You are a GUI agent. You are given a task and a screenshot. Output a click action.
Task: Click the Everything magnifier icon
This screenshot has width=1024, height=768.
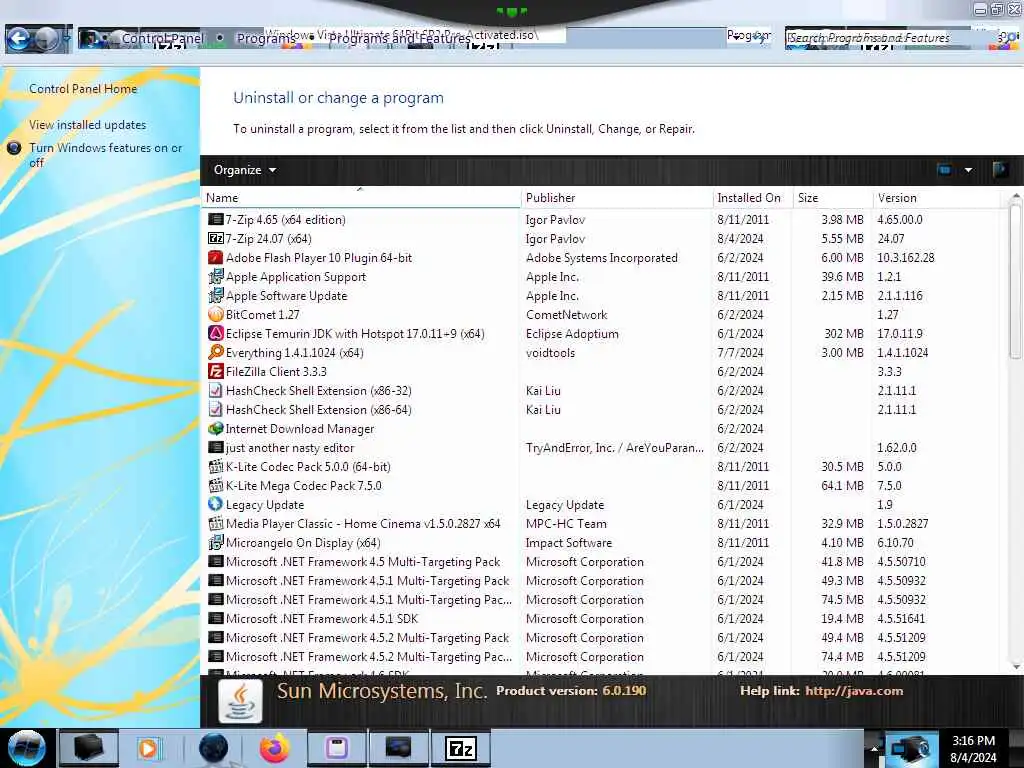point(216,352)
